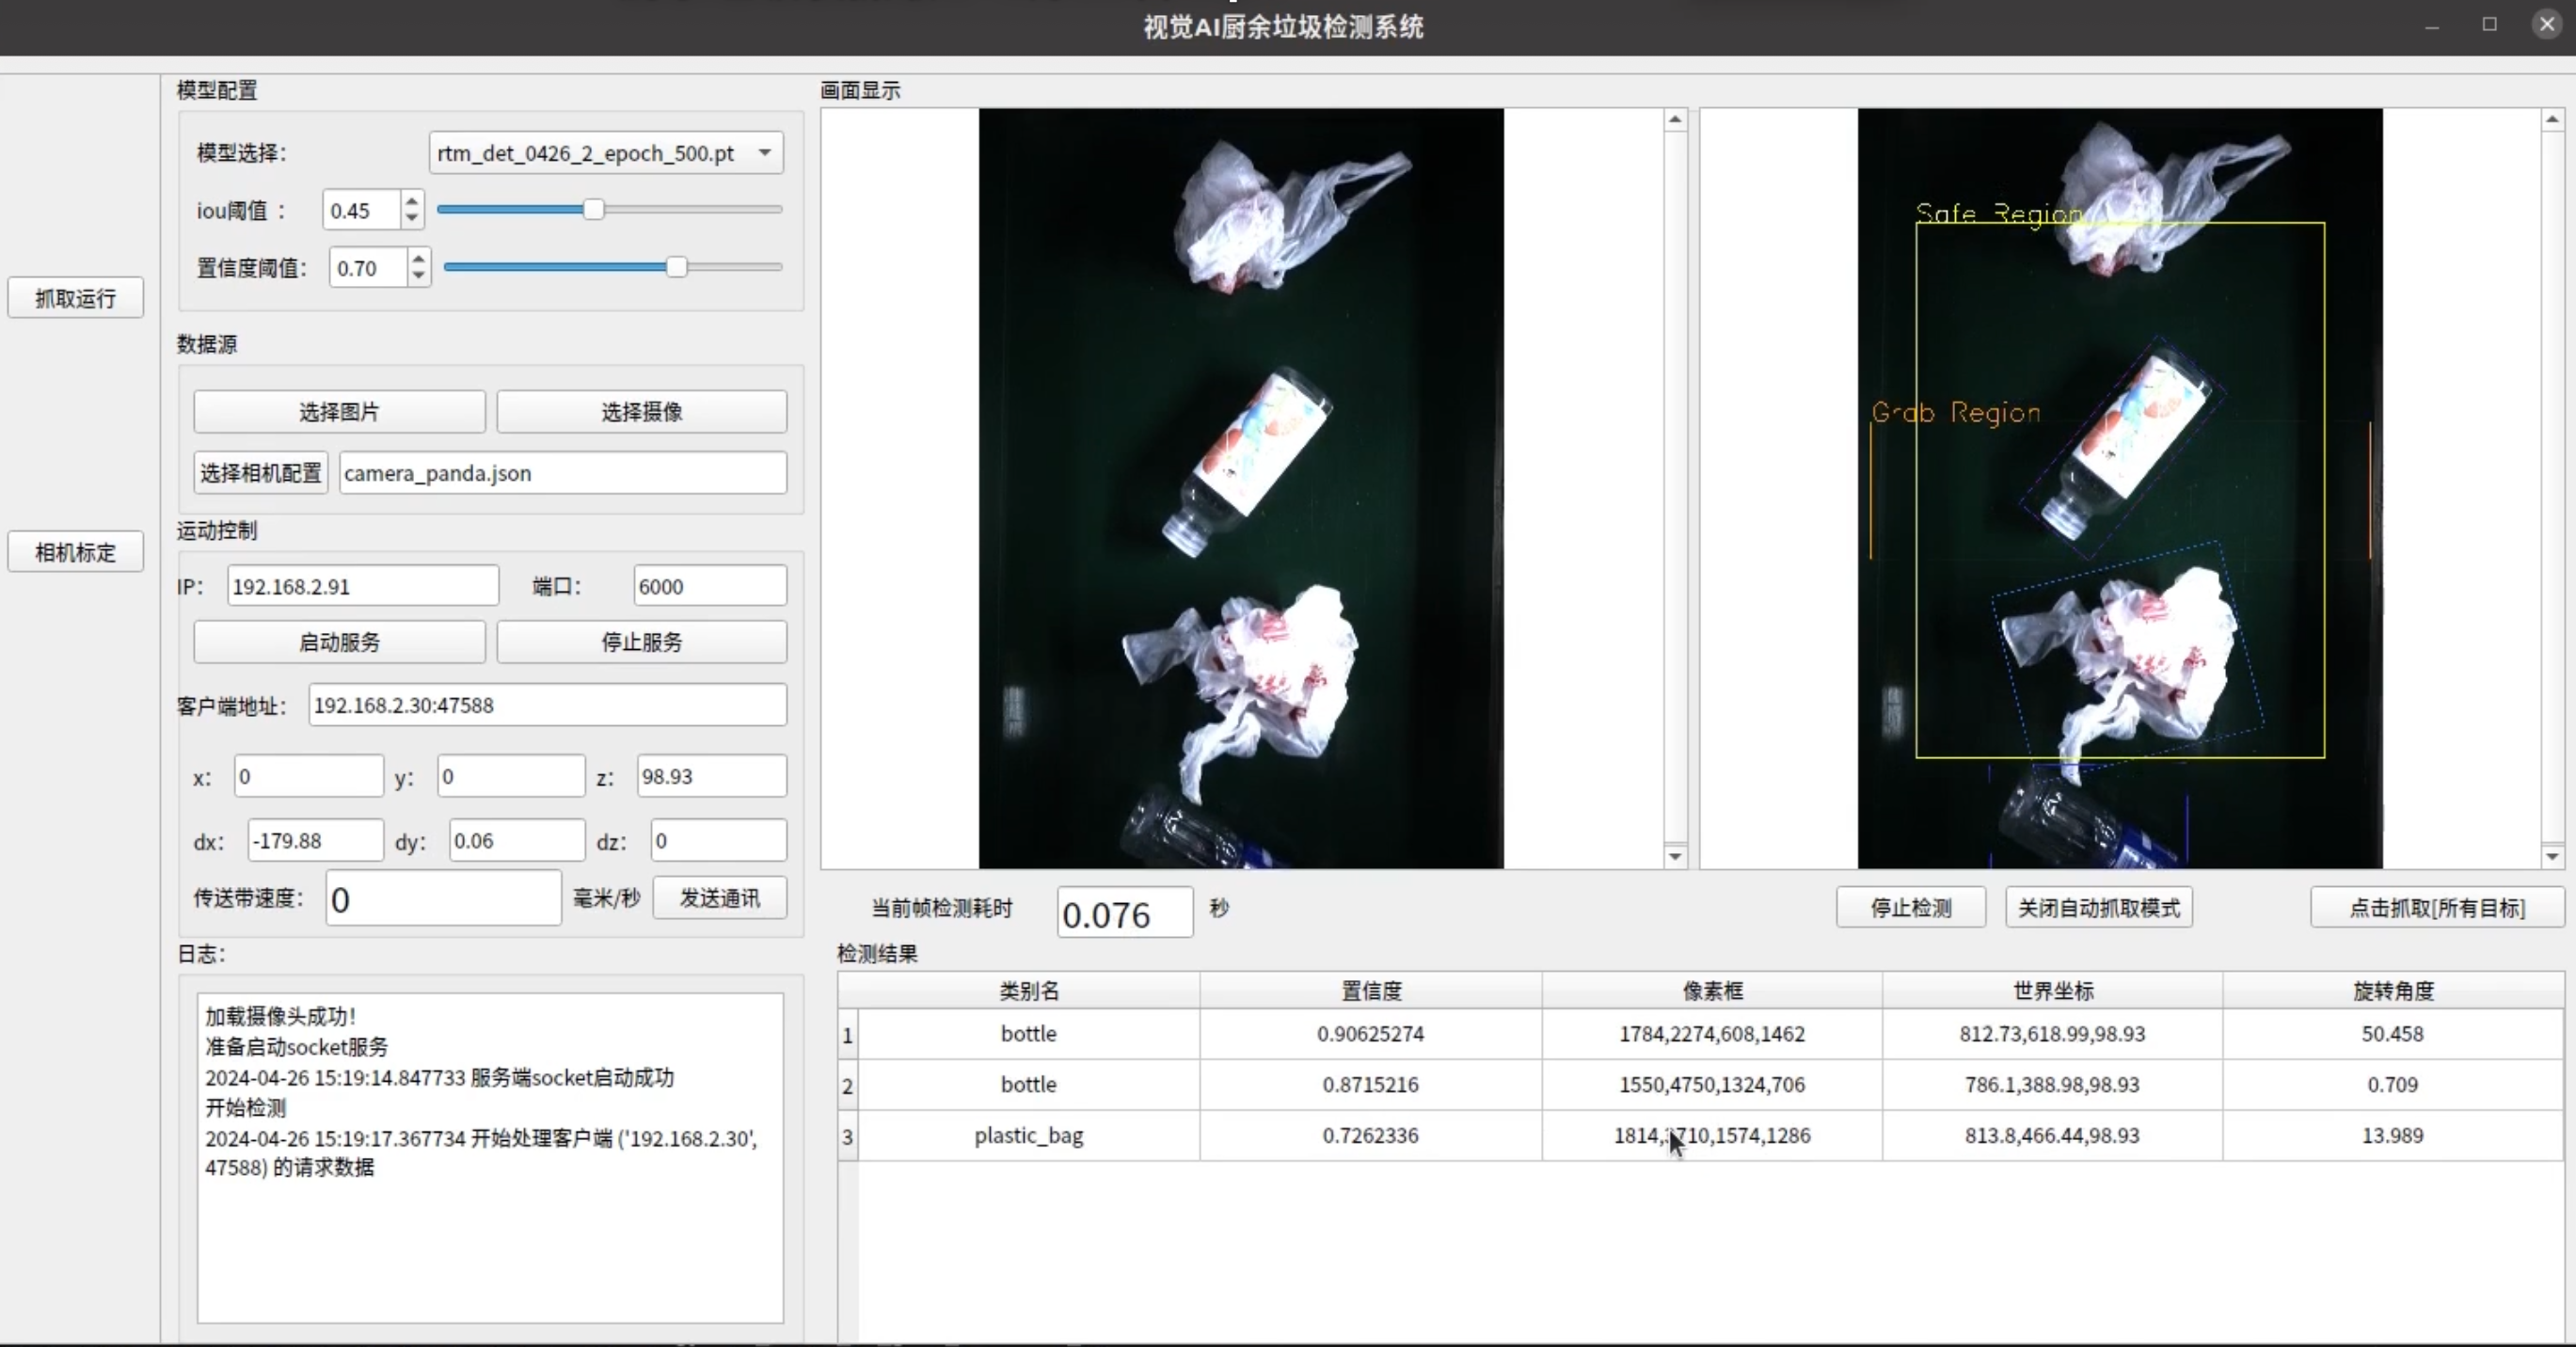The image size is (2576, 1347).
Task: Click the x coordinate field
Action: point(309,777)
